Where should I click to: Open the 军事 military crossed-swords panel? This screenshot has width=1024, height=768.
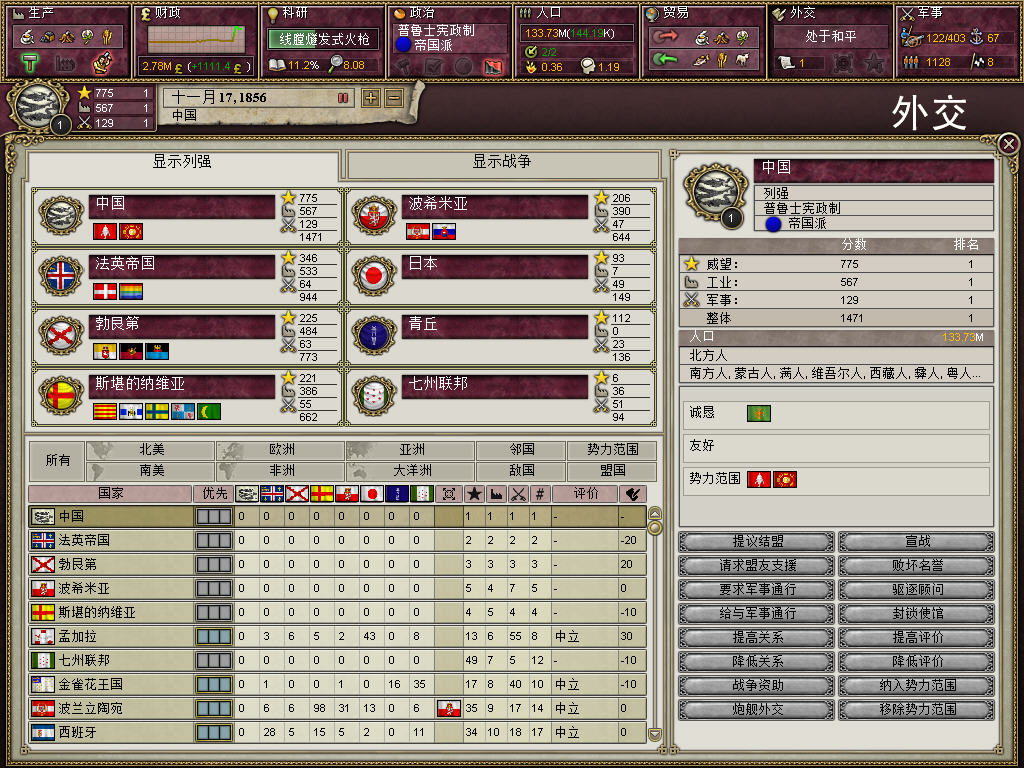click(907, 13)
